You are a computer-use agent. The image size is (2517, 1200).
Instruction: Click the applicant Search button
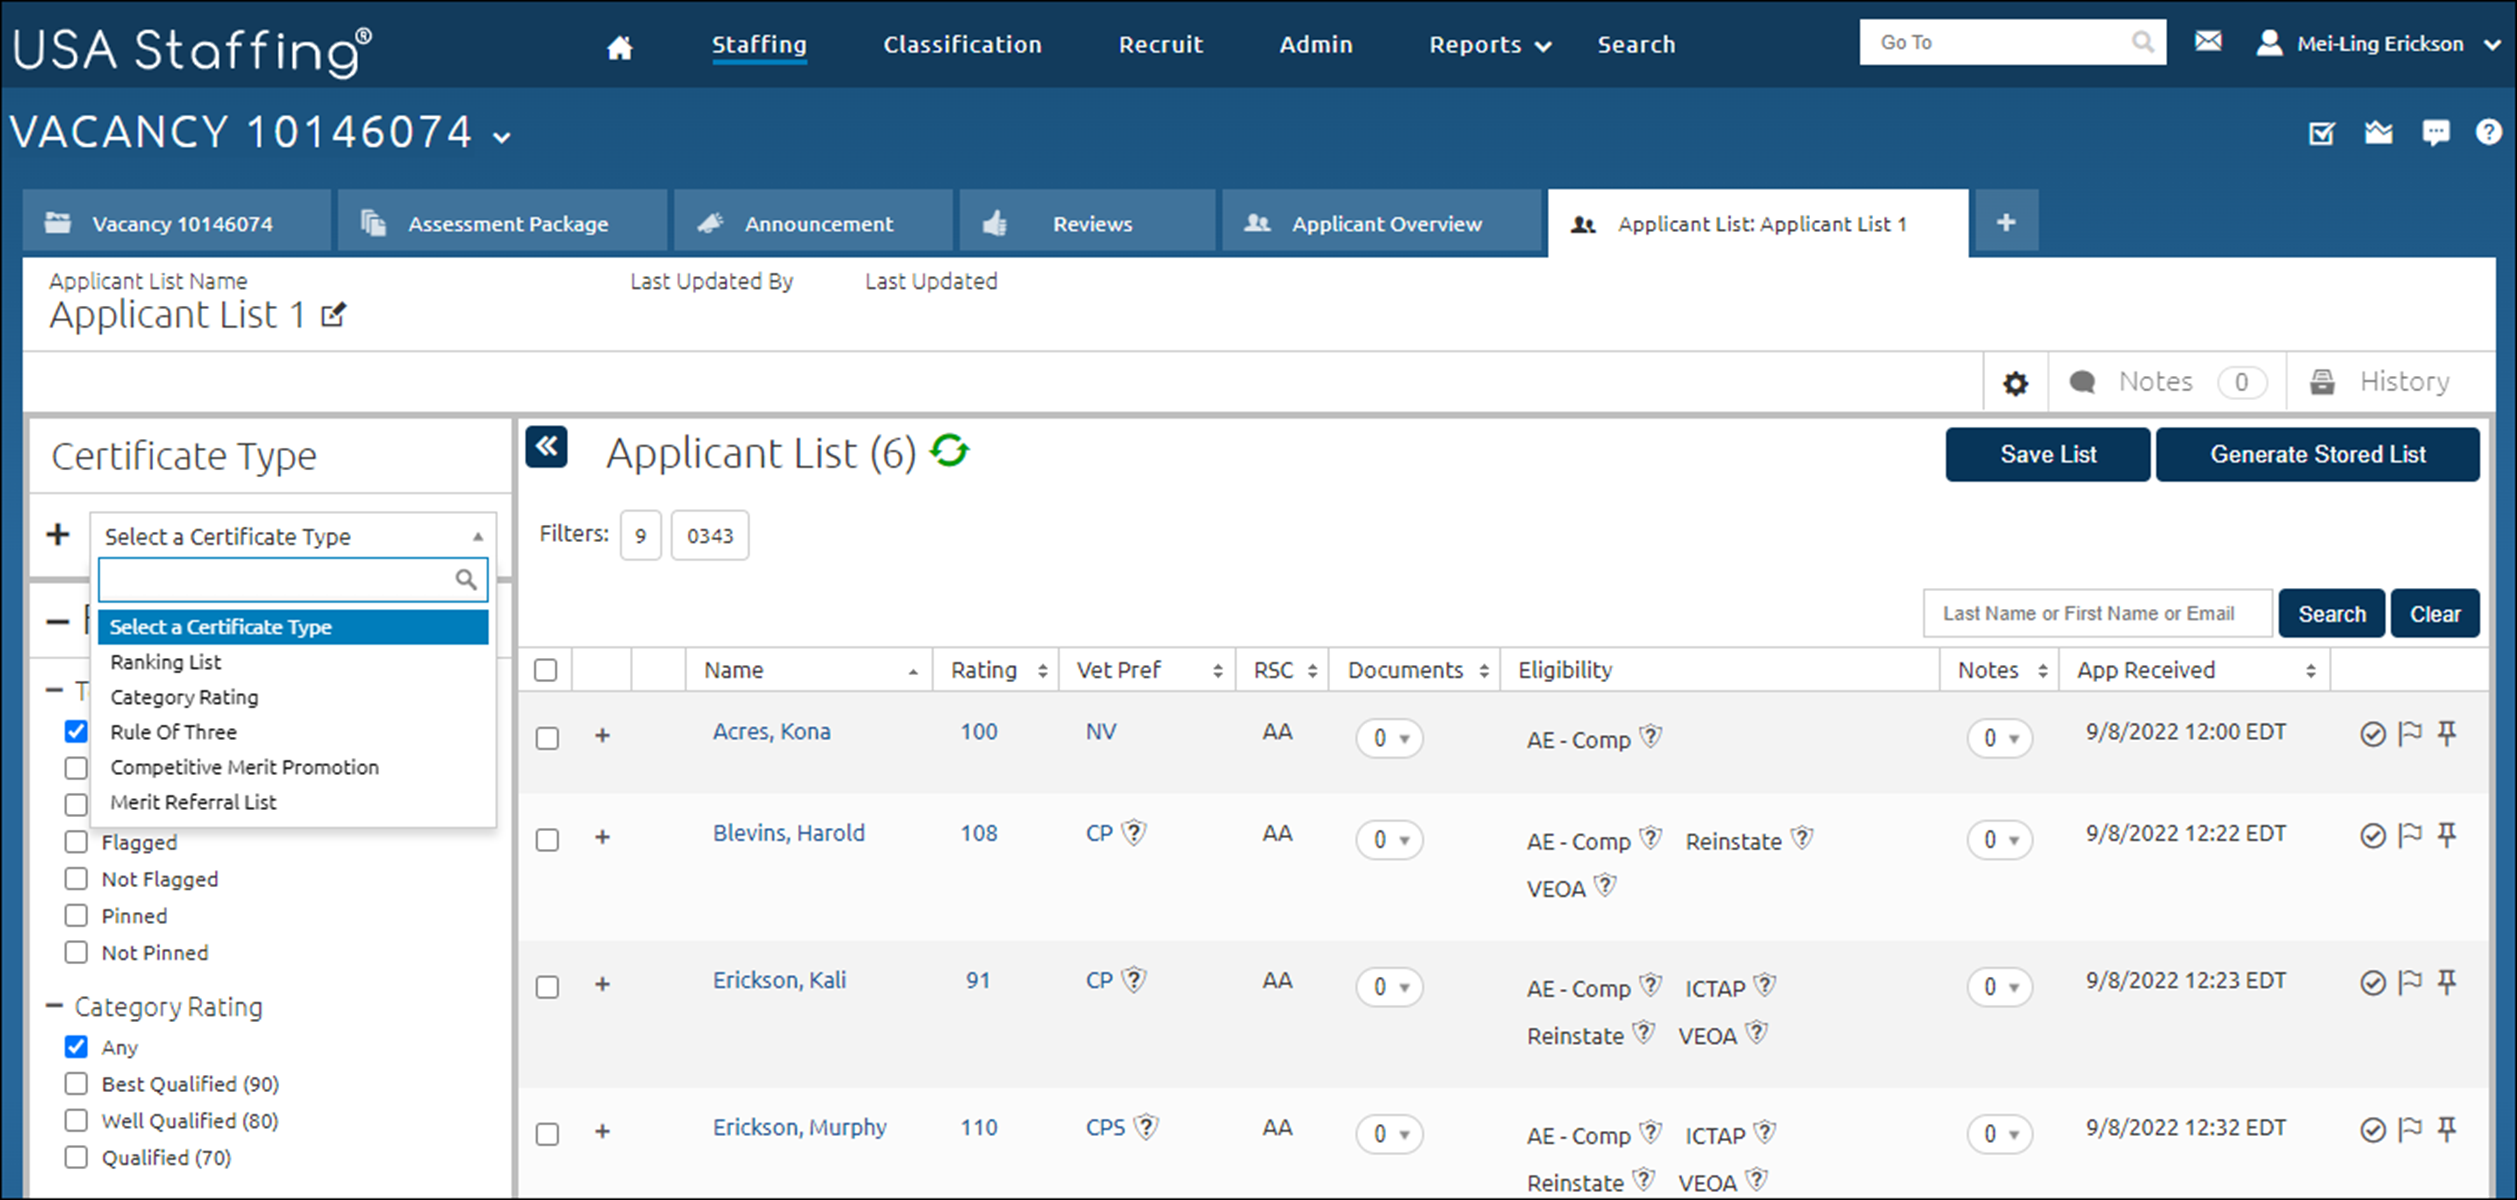point(2331,614)
